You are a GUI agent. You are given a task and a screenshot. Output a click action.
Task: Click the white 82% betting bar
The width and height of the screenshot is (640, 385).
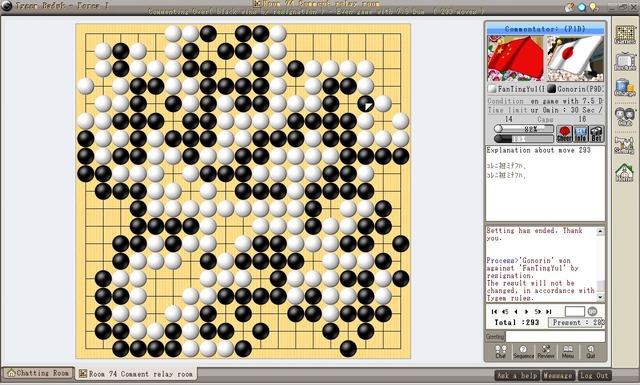pos(524,129)
